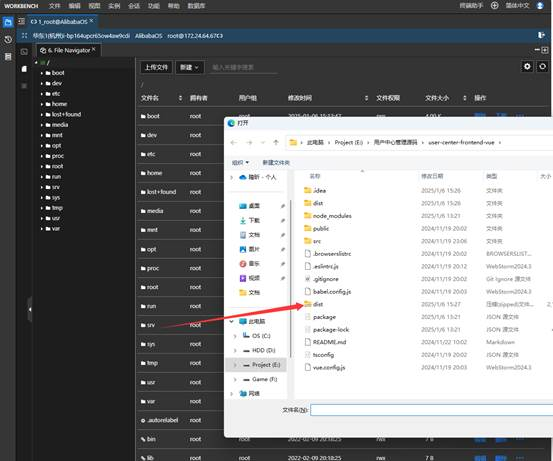Click the fullscreen icon in session bar

click(24, 36)
